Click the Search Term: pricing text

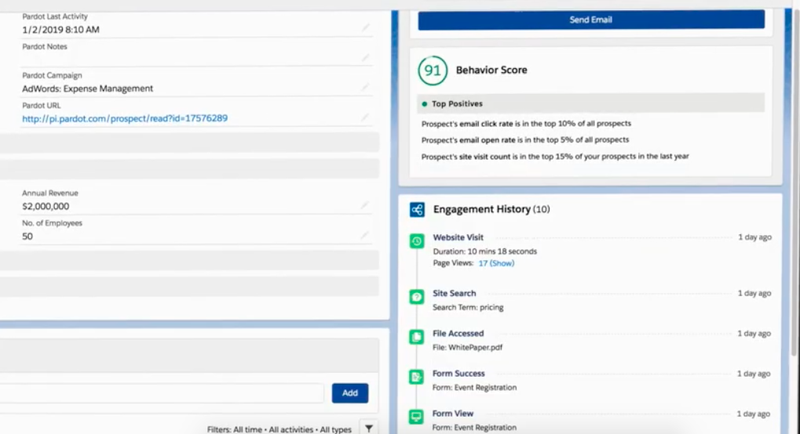point(468,308)
